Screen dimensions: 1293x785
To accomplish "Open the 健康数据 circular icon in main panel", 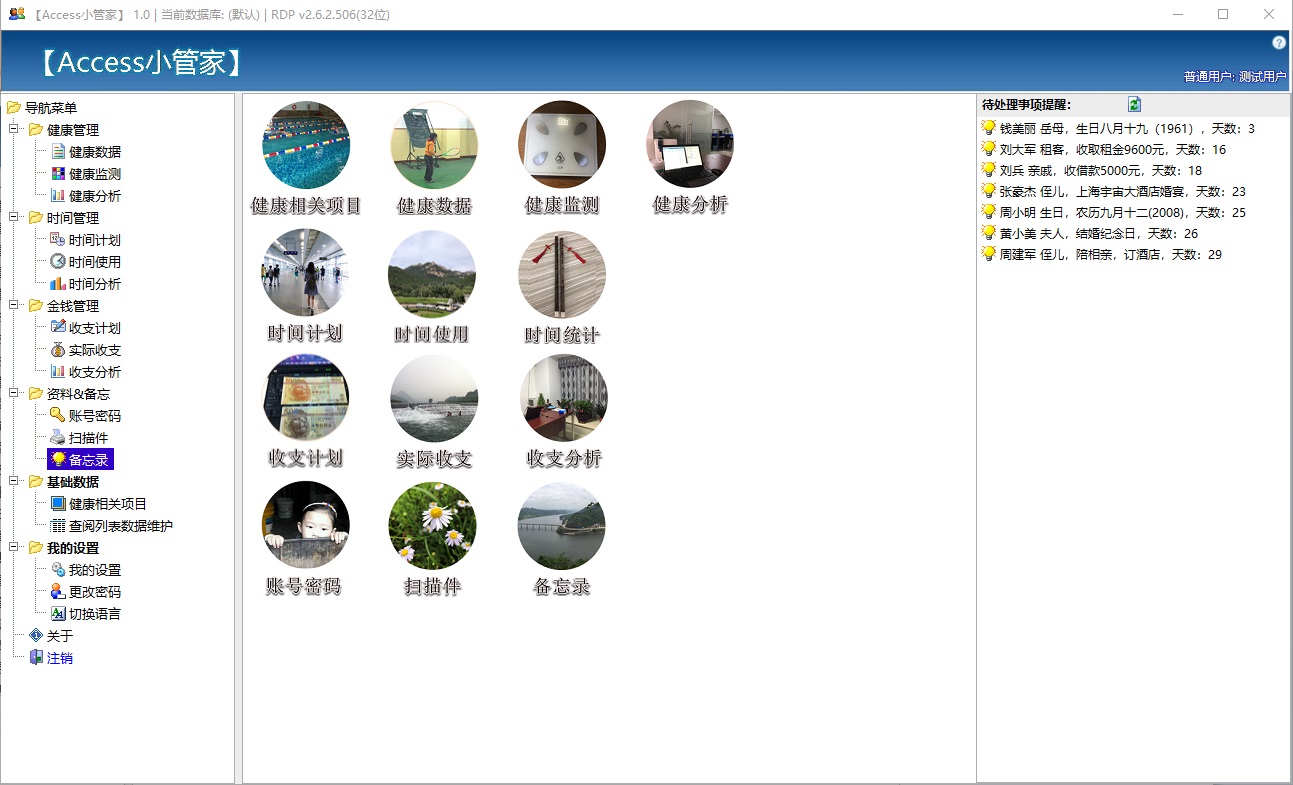I will (x=434, y=145).
